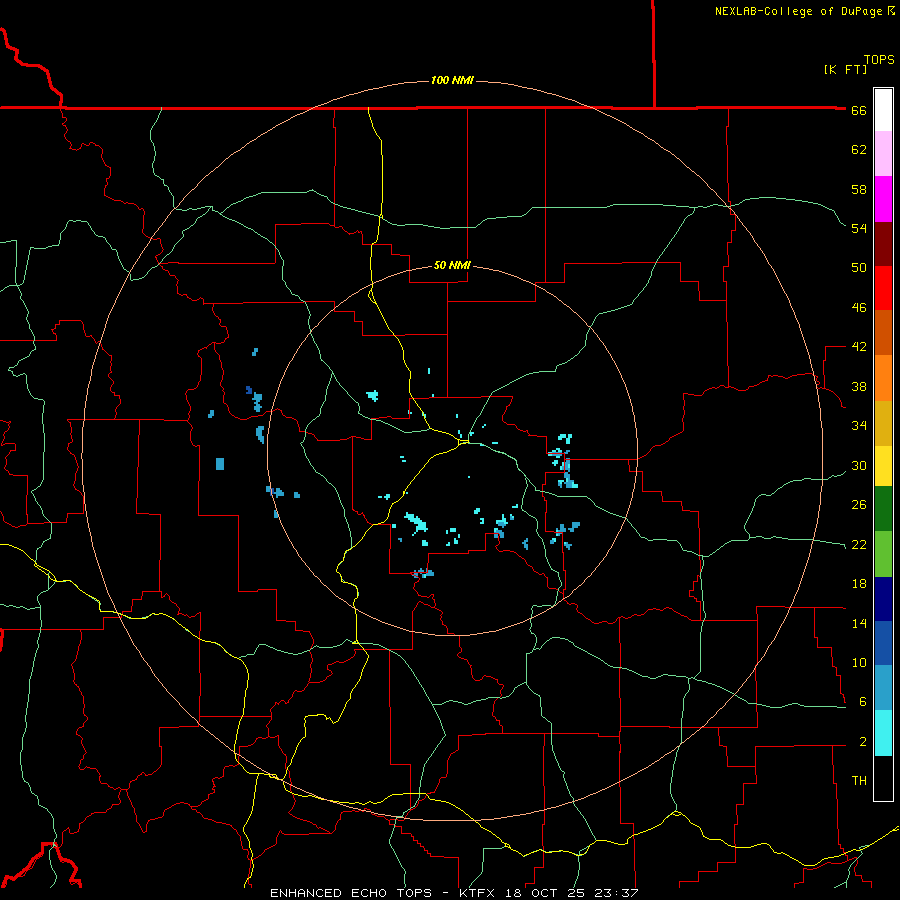The height and width of the screenshot is (900, 900).
Task: Click the 30 legend scale value
Action: (x=859, y=465)
